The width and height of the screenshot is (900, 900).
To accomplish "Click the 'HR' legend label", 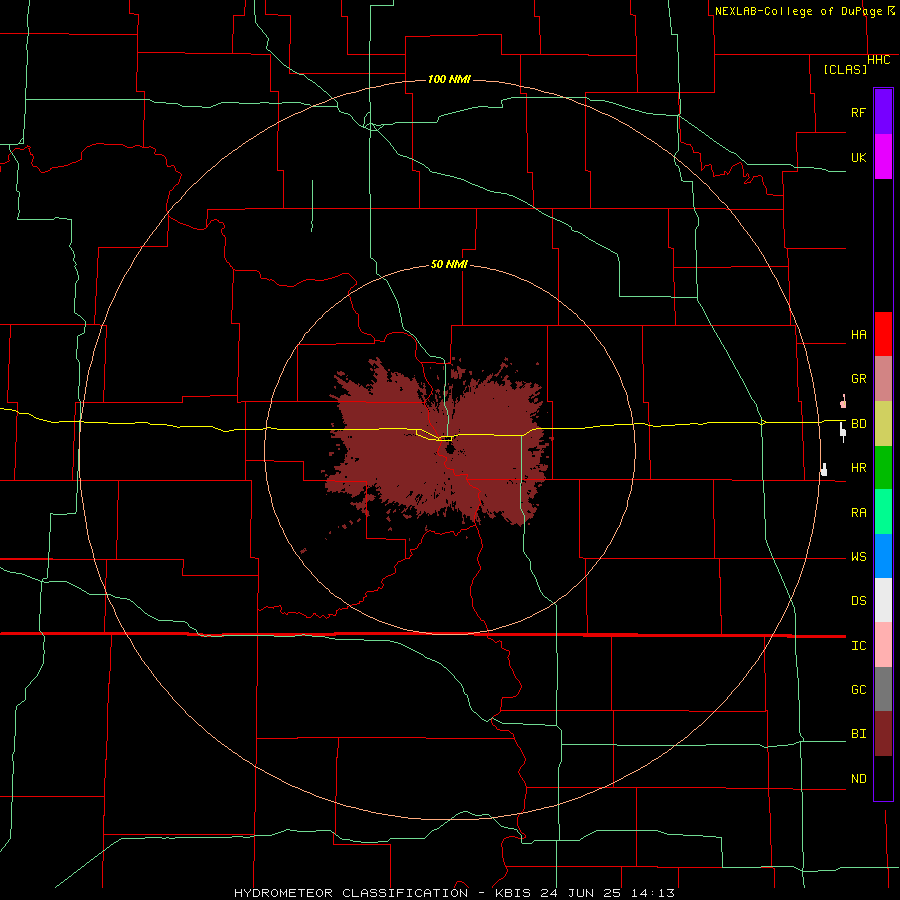I will click(858, 468).
